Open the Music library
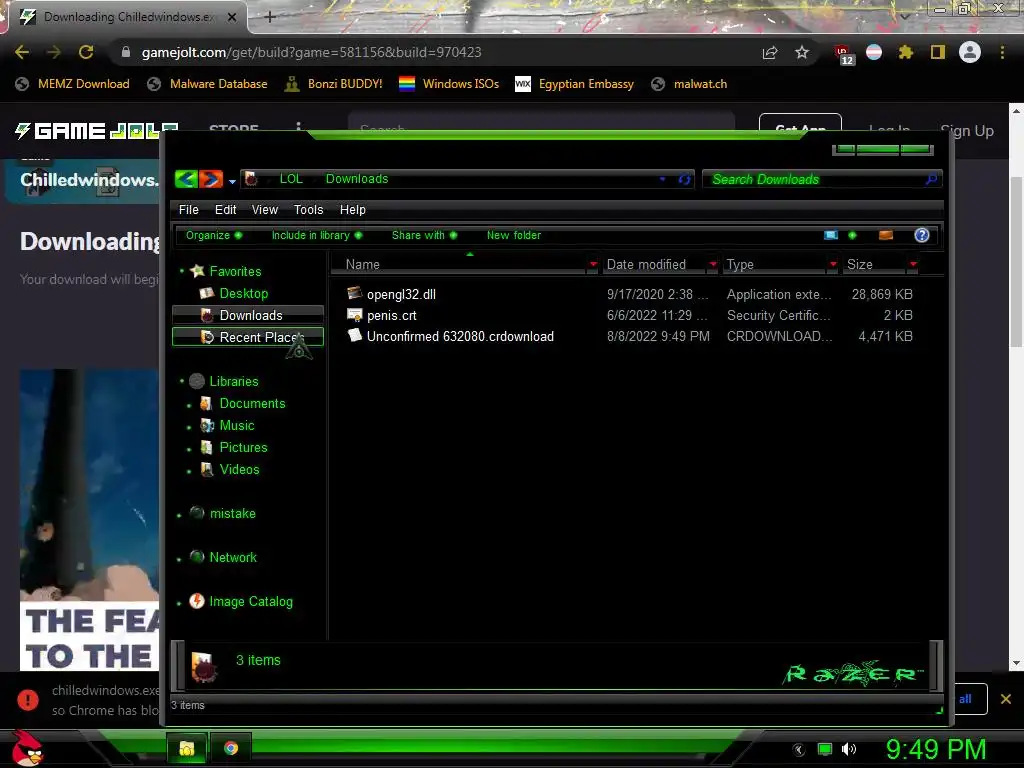 (236, 426)
